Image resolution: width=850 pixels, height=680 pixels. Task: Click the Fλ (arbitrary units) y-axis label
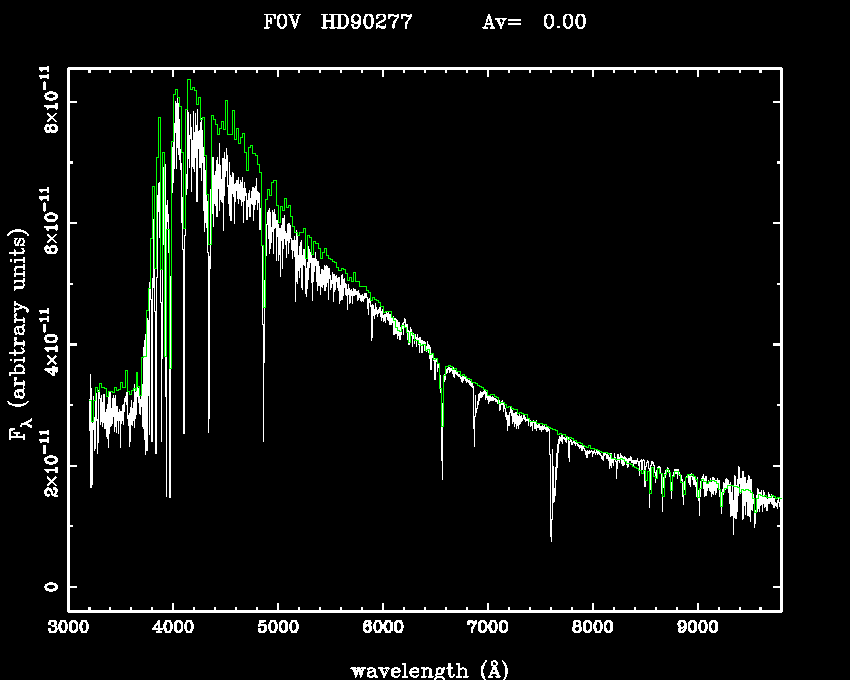click(x=18, y=335)
